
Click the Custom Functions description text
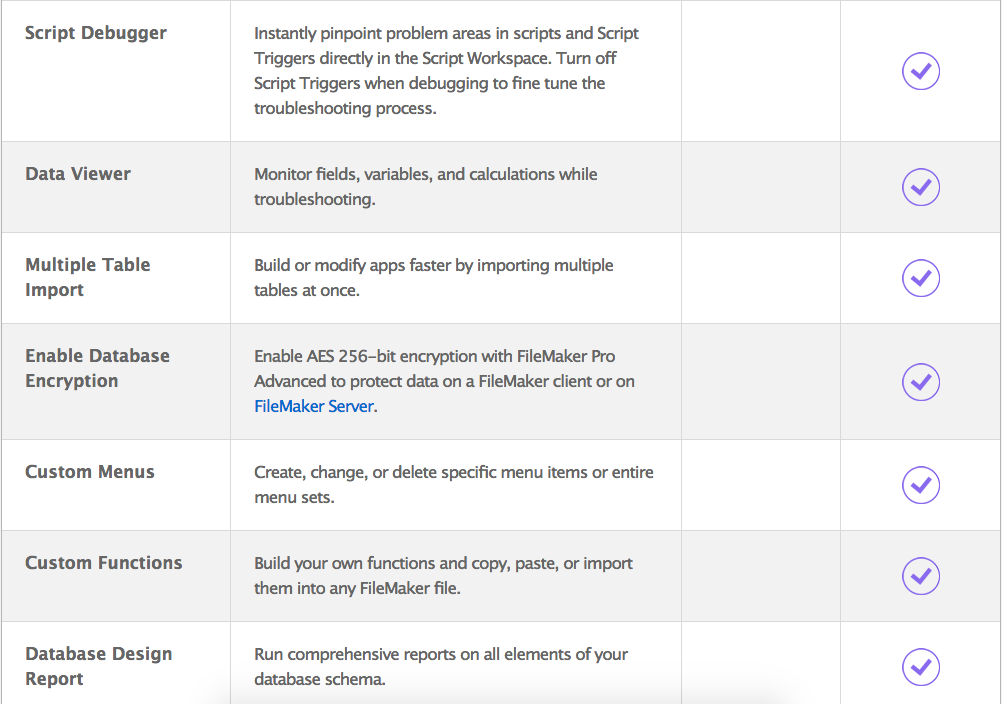coord(443,575)
